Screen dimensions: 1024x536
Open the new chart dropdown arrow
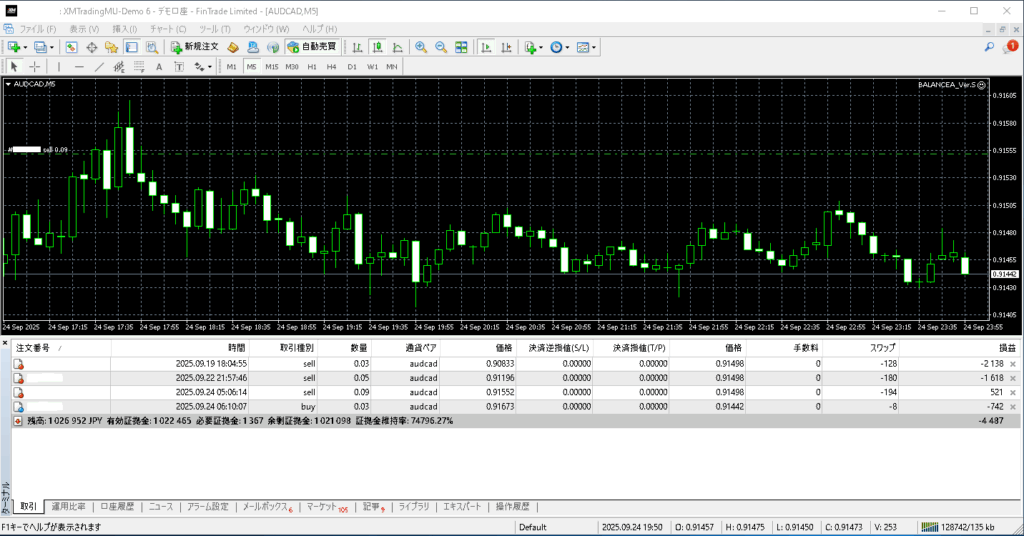click(25, 47)
